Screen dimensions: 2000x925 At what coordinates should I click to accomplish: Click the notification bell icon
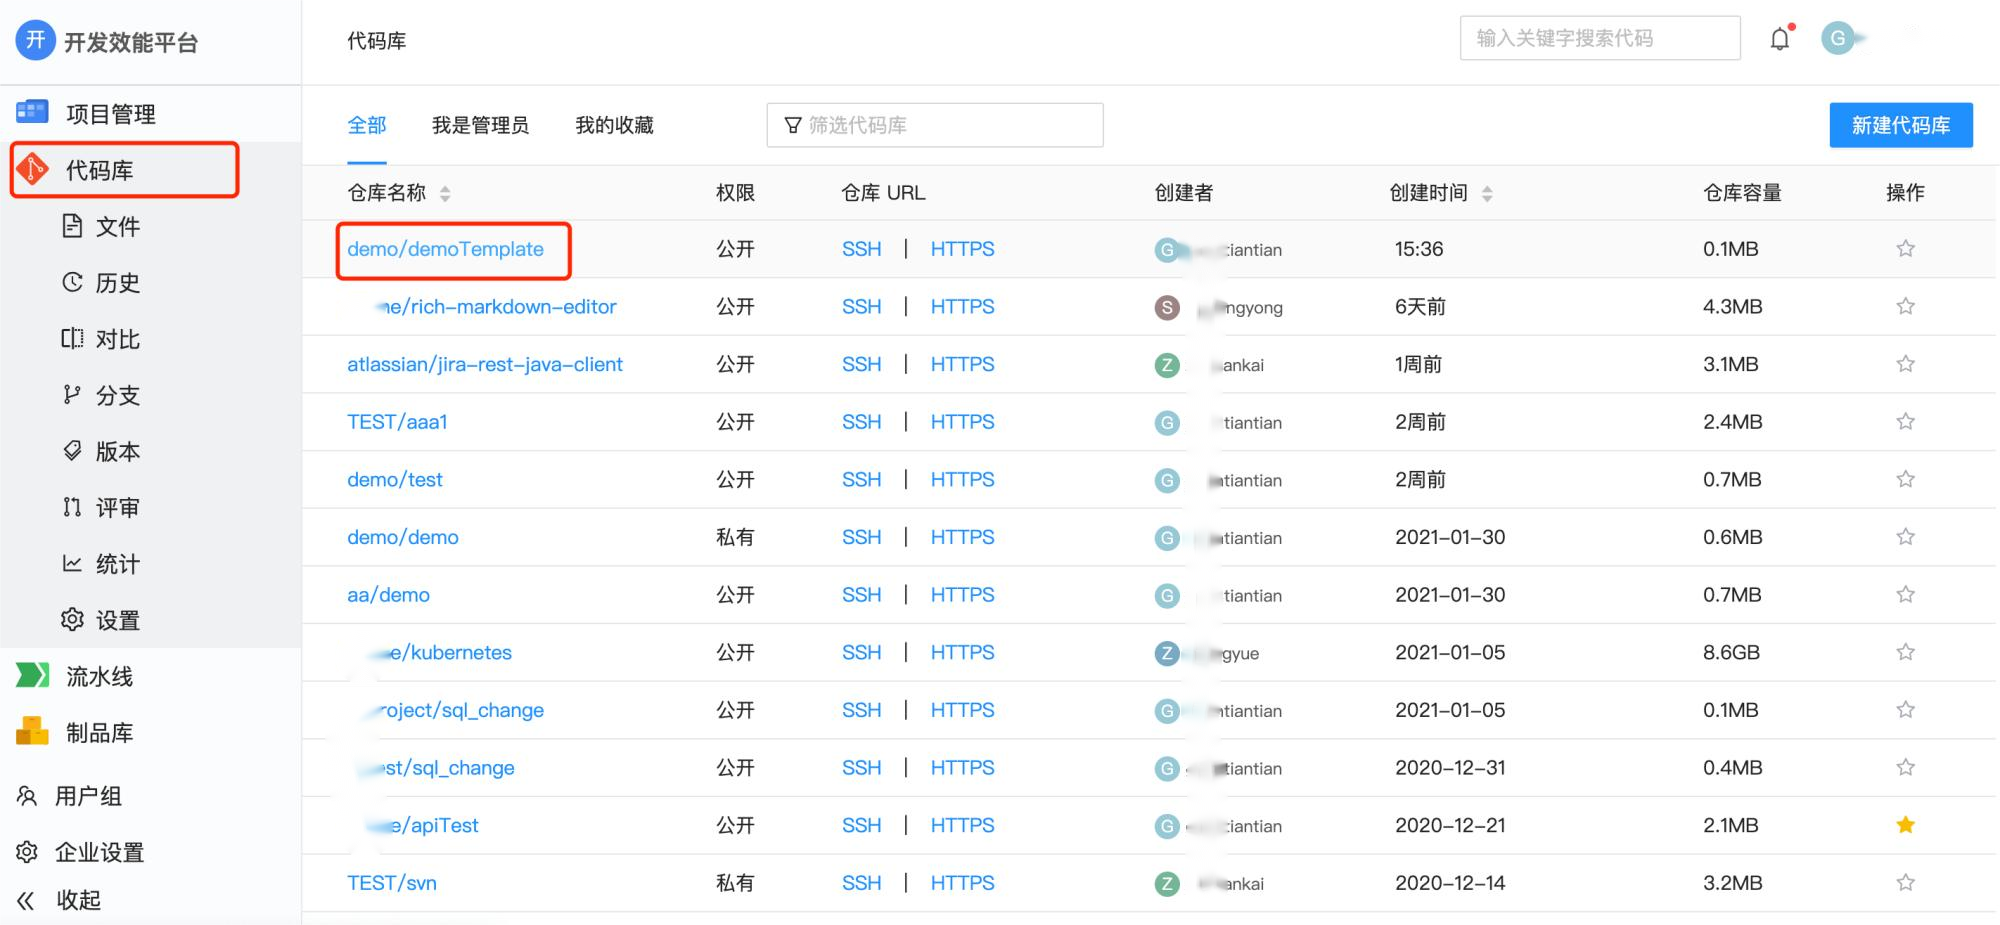coord(1780,39)
